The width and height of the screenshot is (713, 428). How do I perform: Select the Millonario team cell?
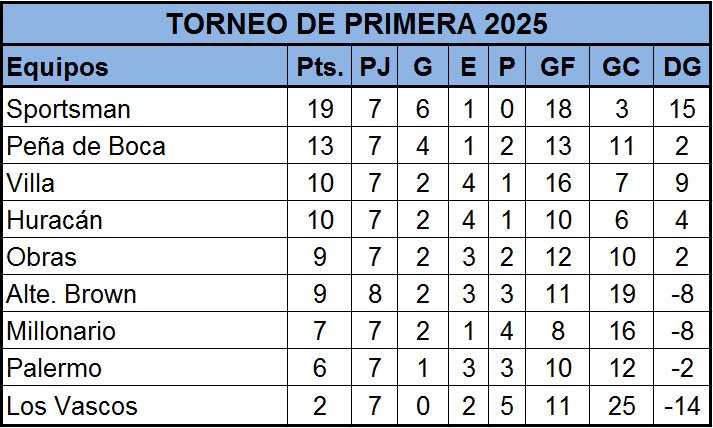pos(146,331)
